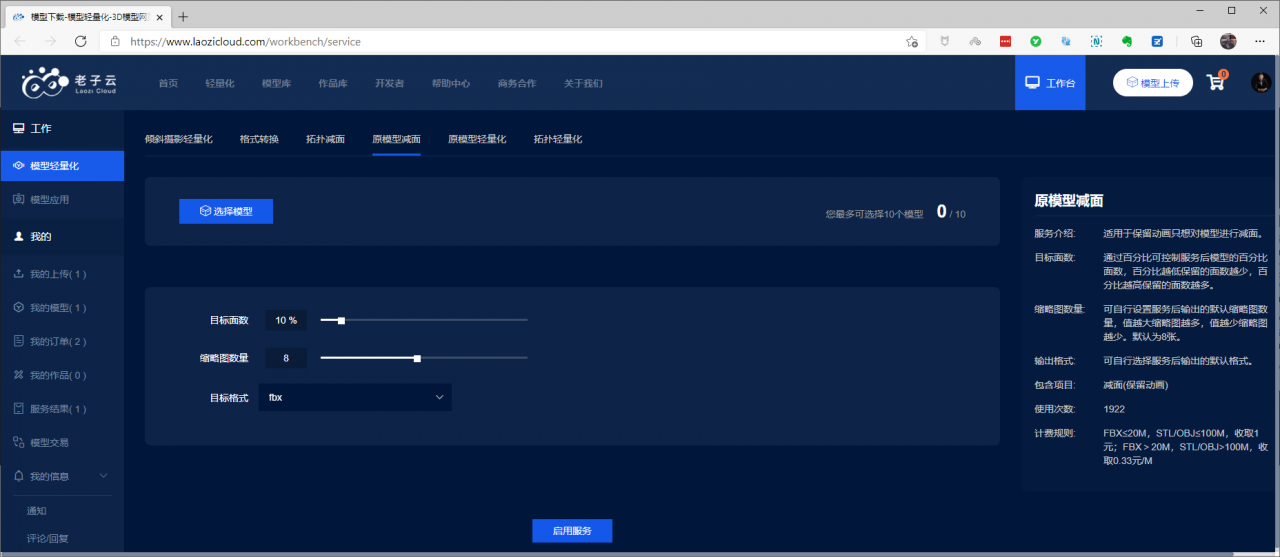Click the 缩略图数量 slider handle
The image size is (1280, 557).
417,358
